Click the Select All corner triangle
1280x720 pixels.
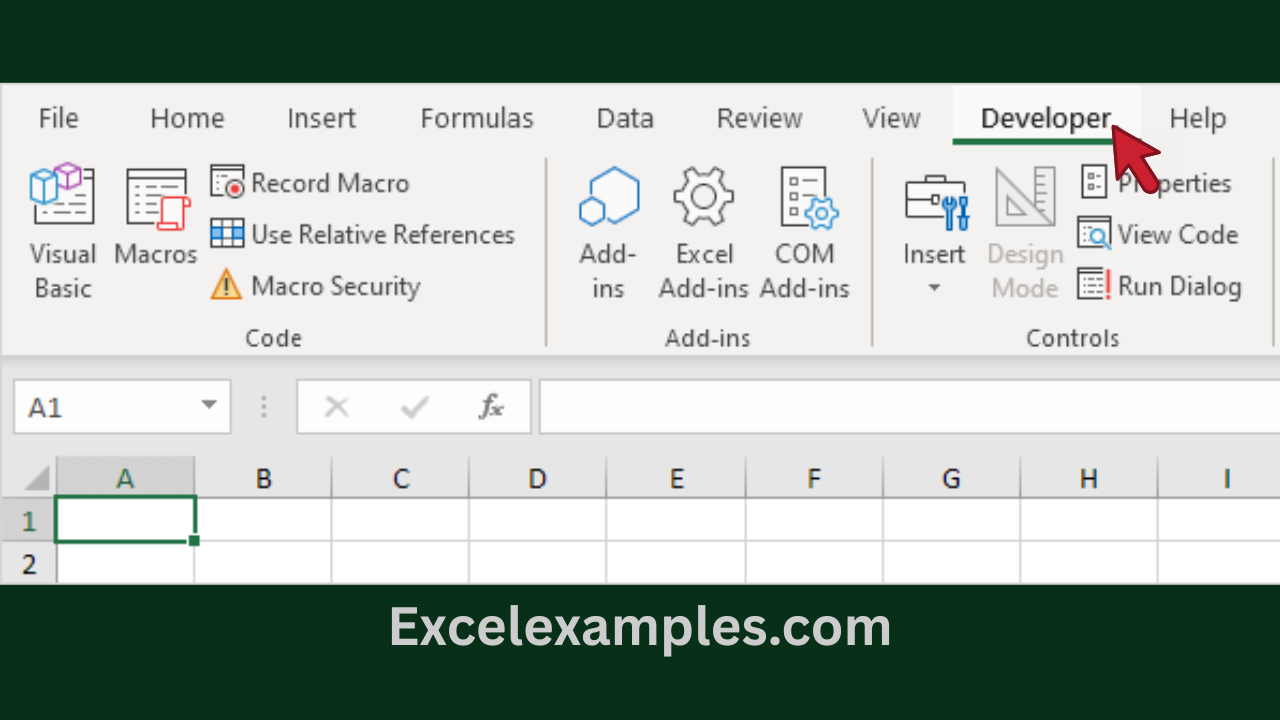36,477
